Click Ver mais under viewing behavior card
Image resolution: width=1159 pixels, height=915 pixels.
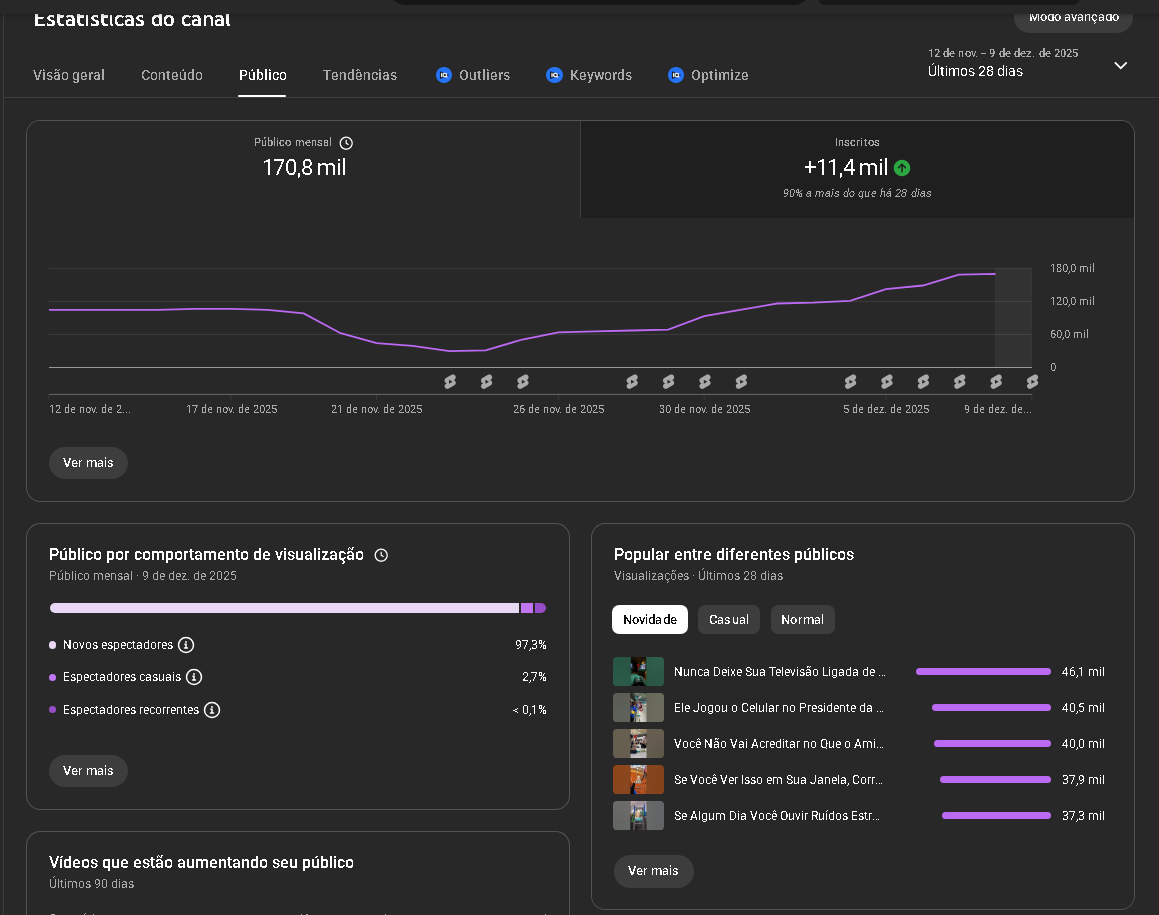[x=88, y=771]
